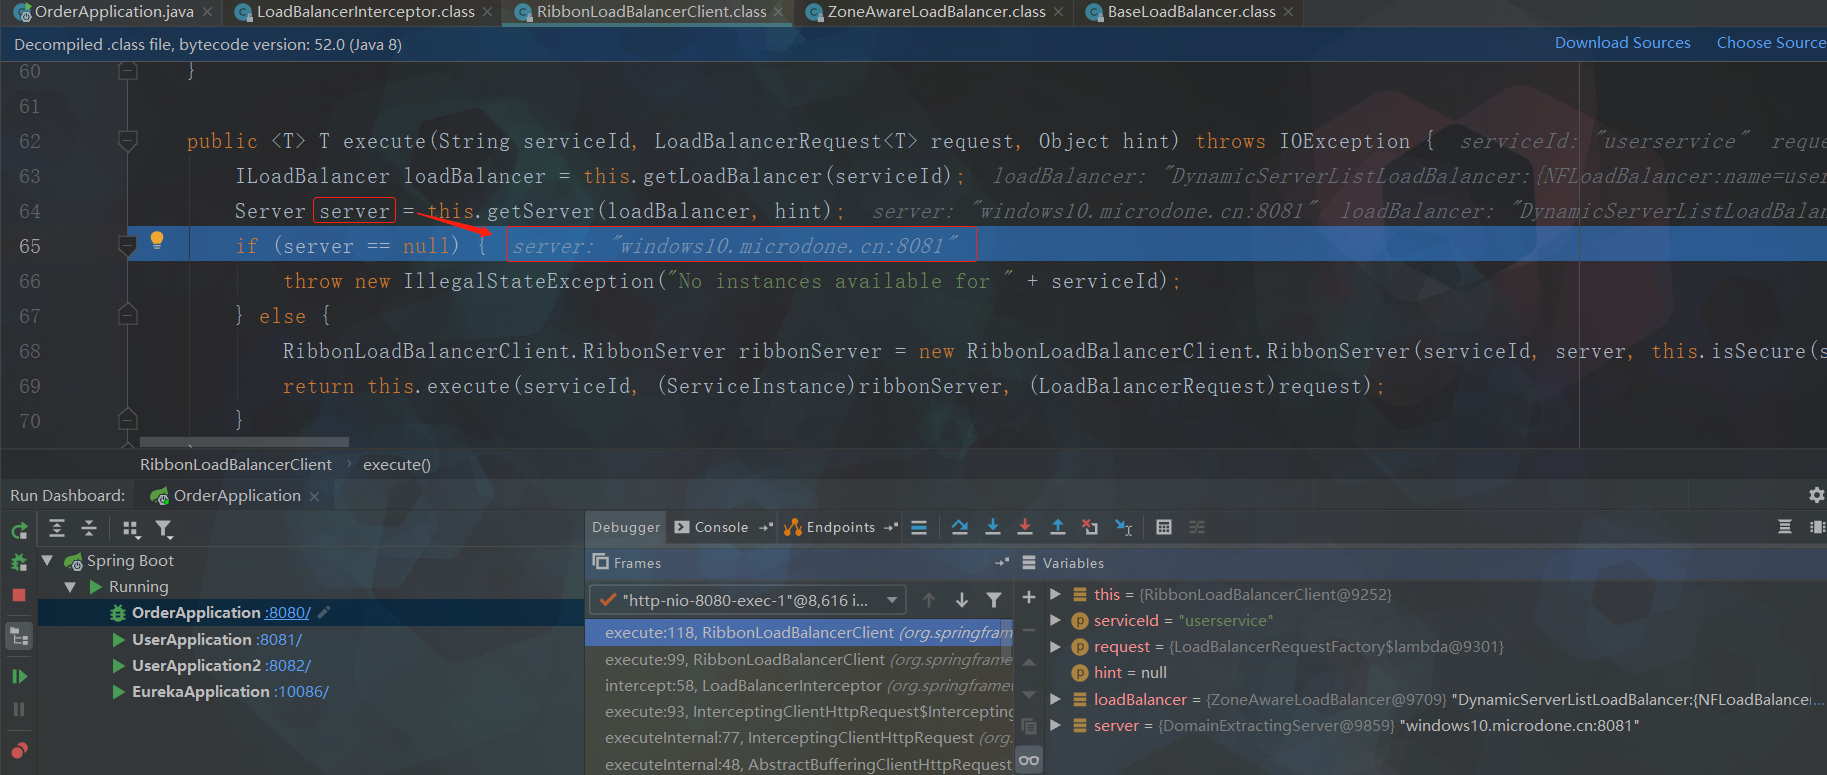The height and width of the screenshot is (775, 1827).
Task: Select previous frame with up arrow
Action: pyautogui.click(x=929, y=600)
